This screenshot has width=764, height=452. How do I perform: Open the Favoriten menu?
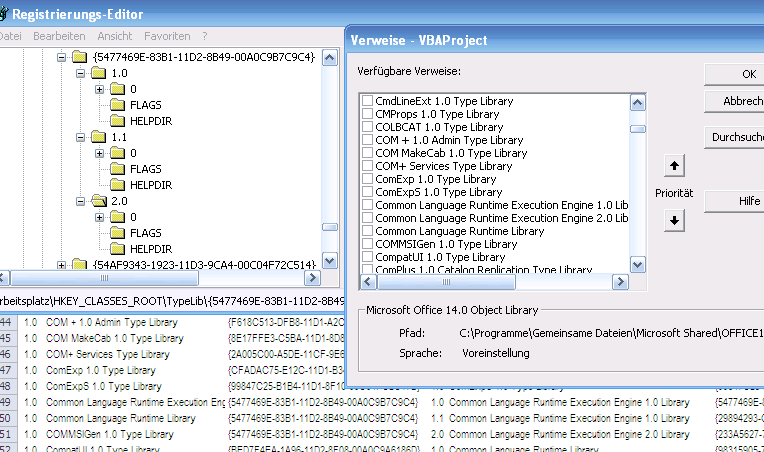(167, 36)
